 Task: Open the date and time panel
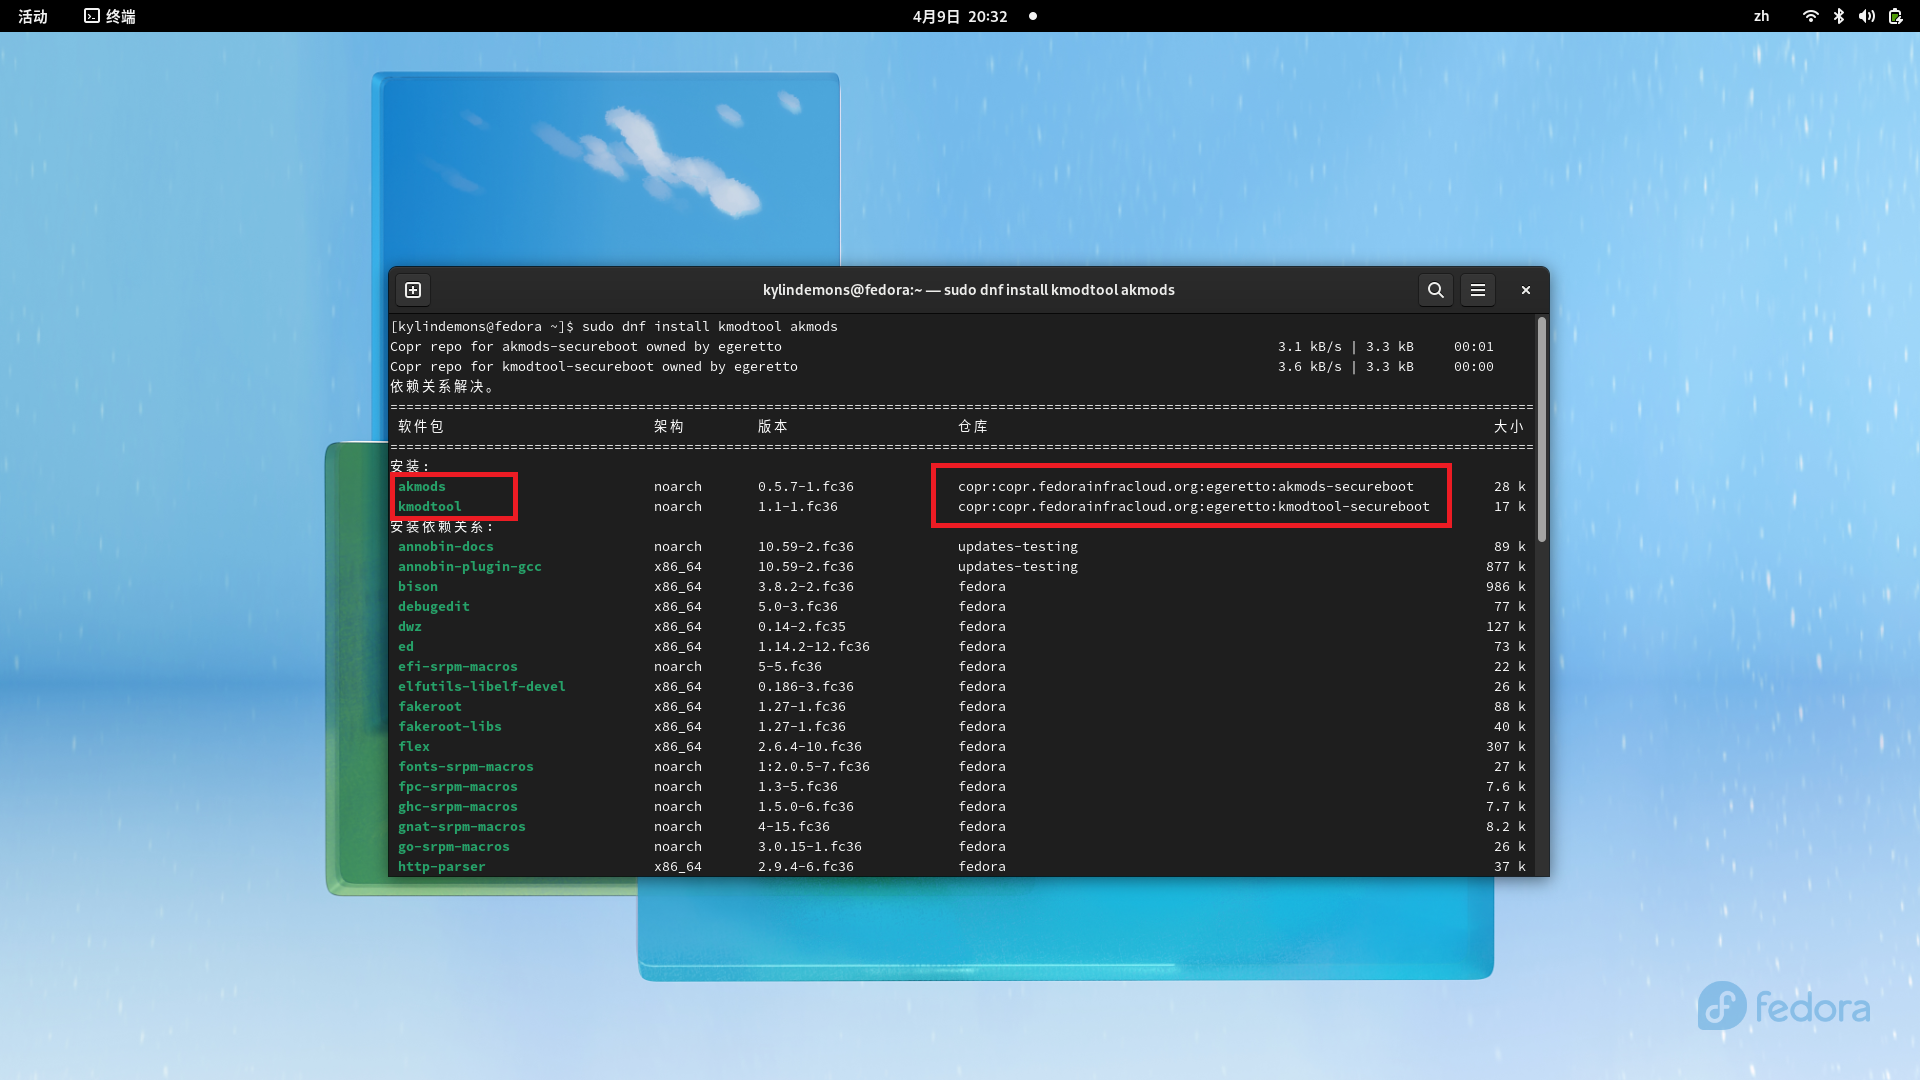coord(959,16)
